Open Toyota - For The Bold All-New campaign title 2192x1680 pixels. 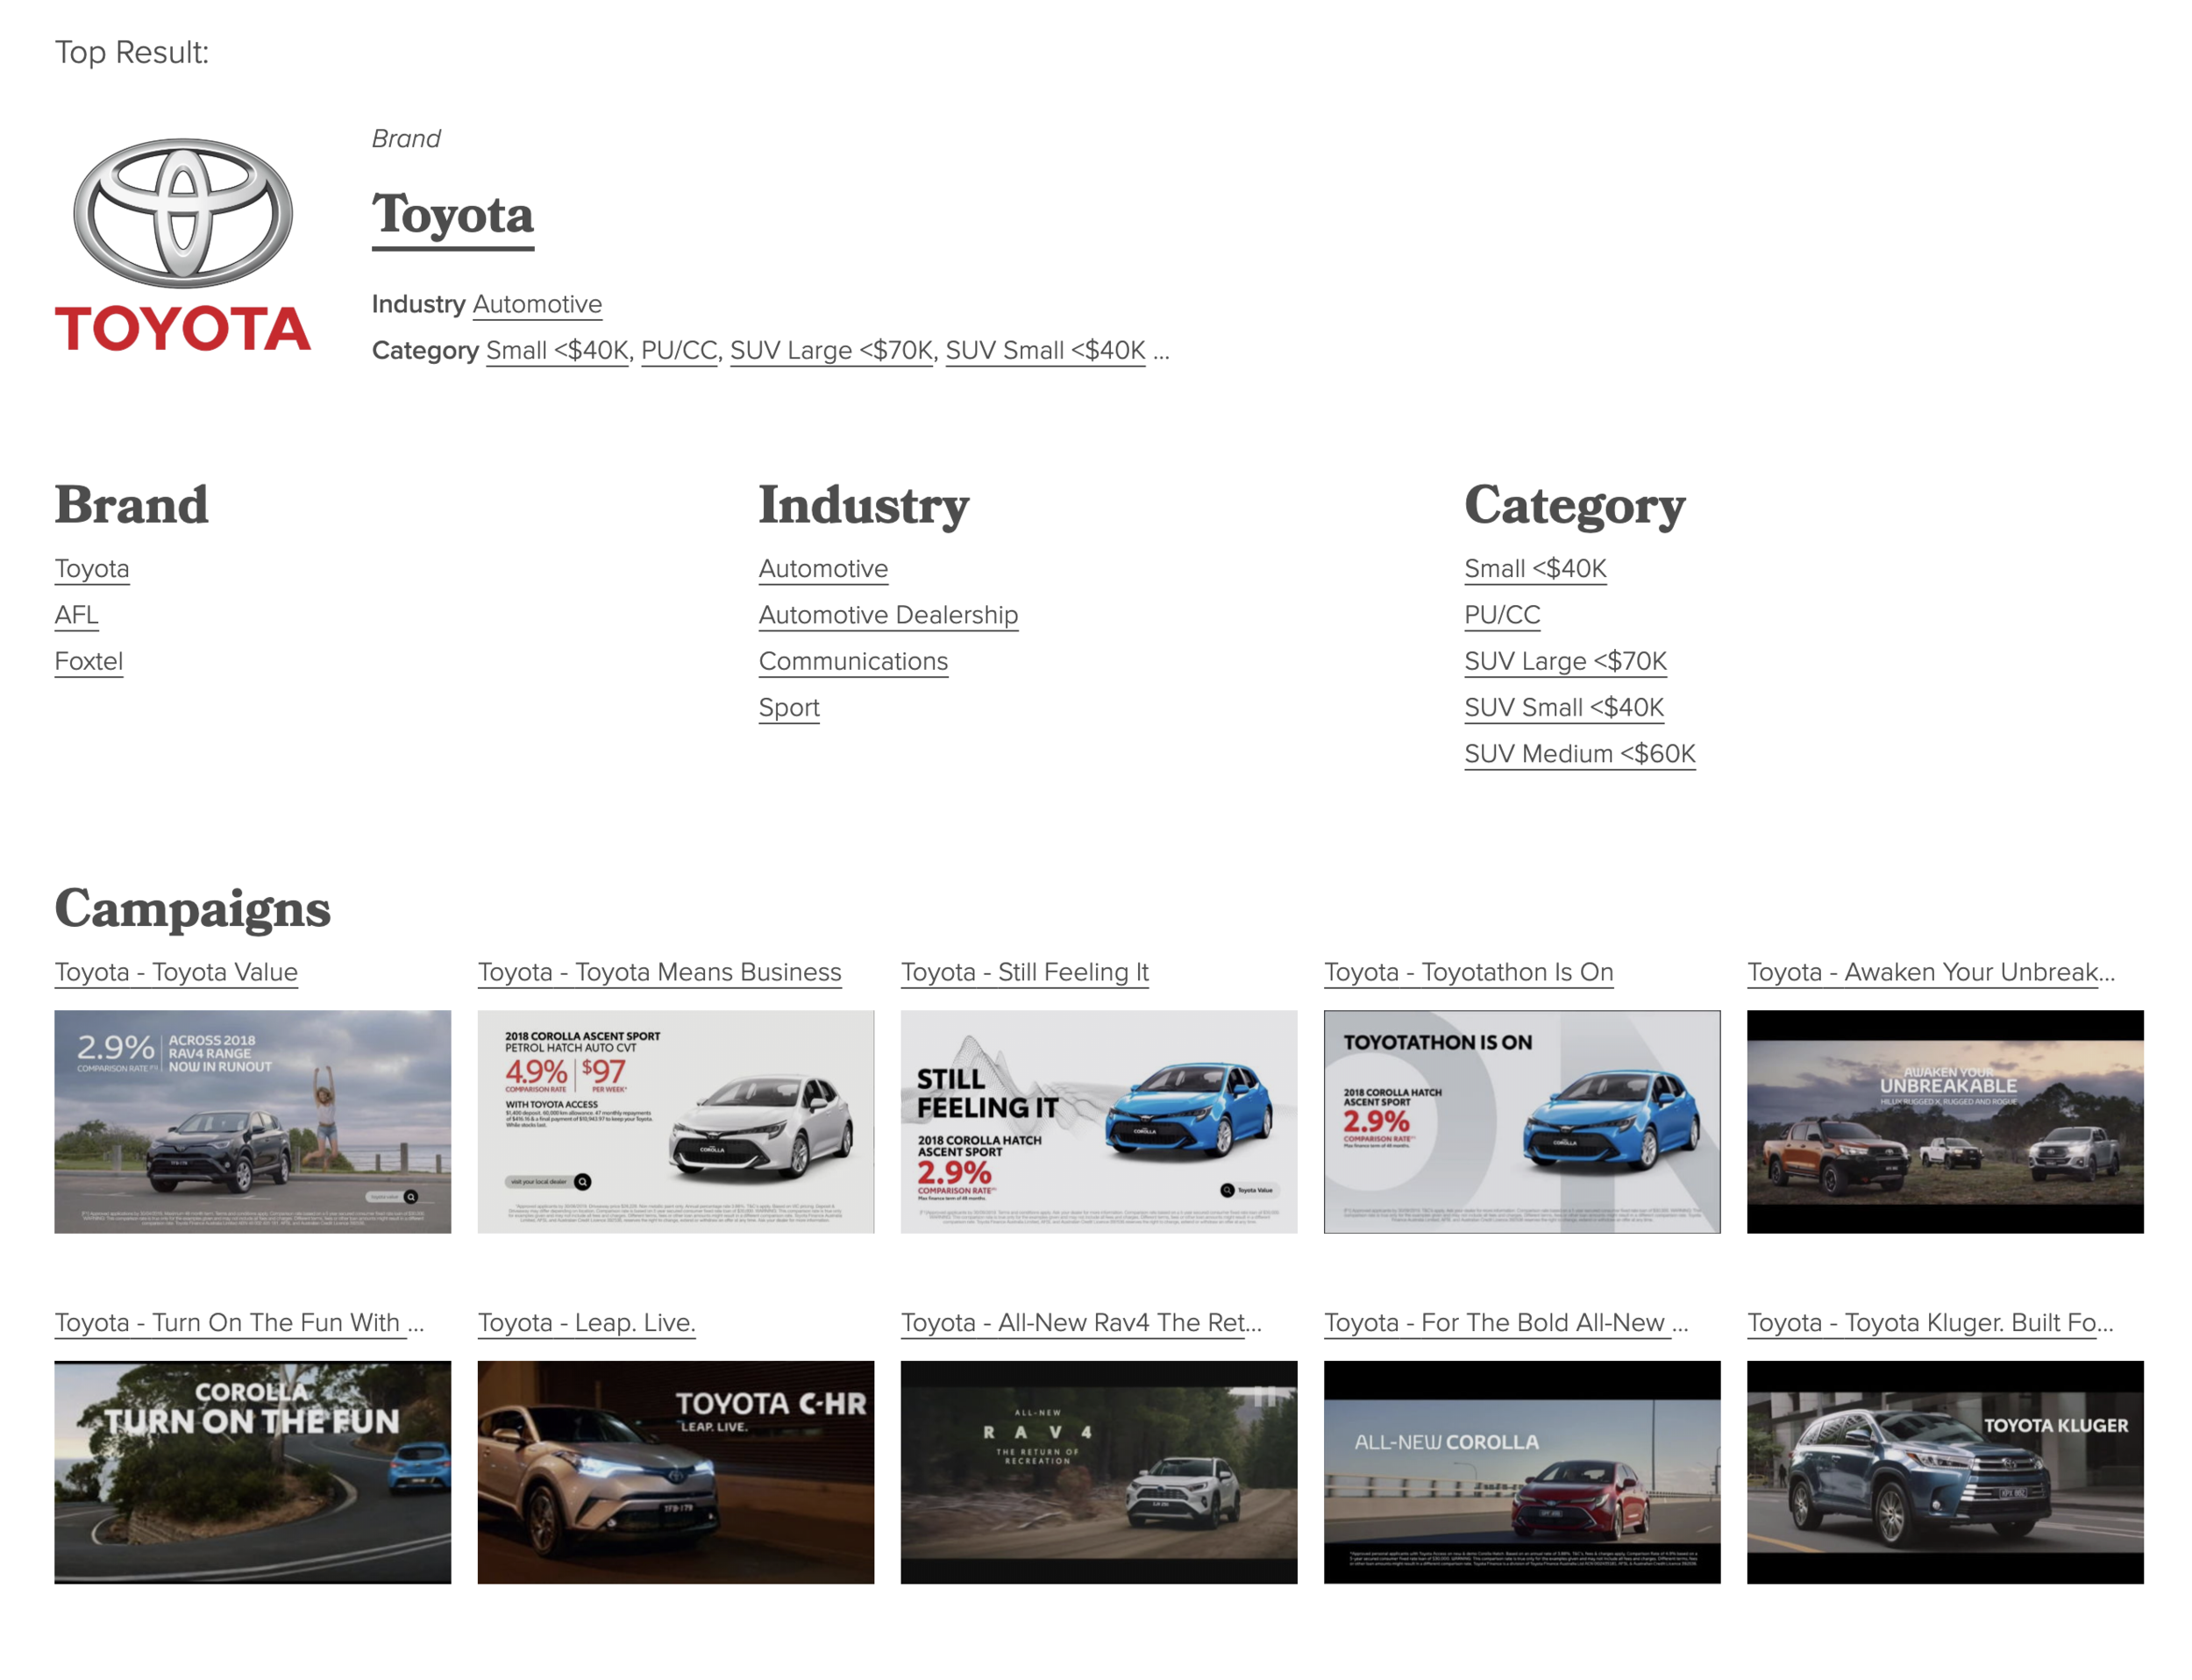tap(1507, 1322)
